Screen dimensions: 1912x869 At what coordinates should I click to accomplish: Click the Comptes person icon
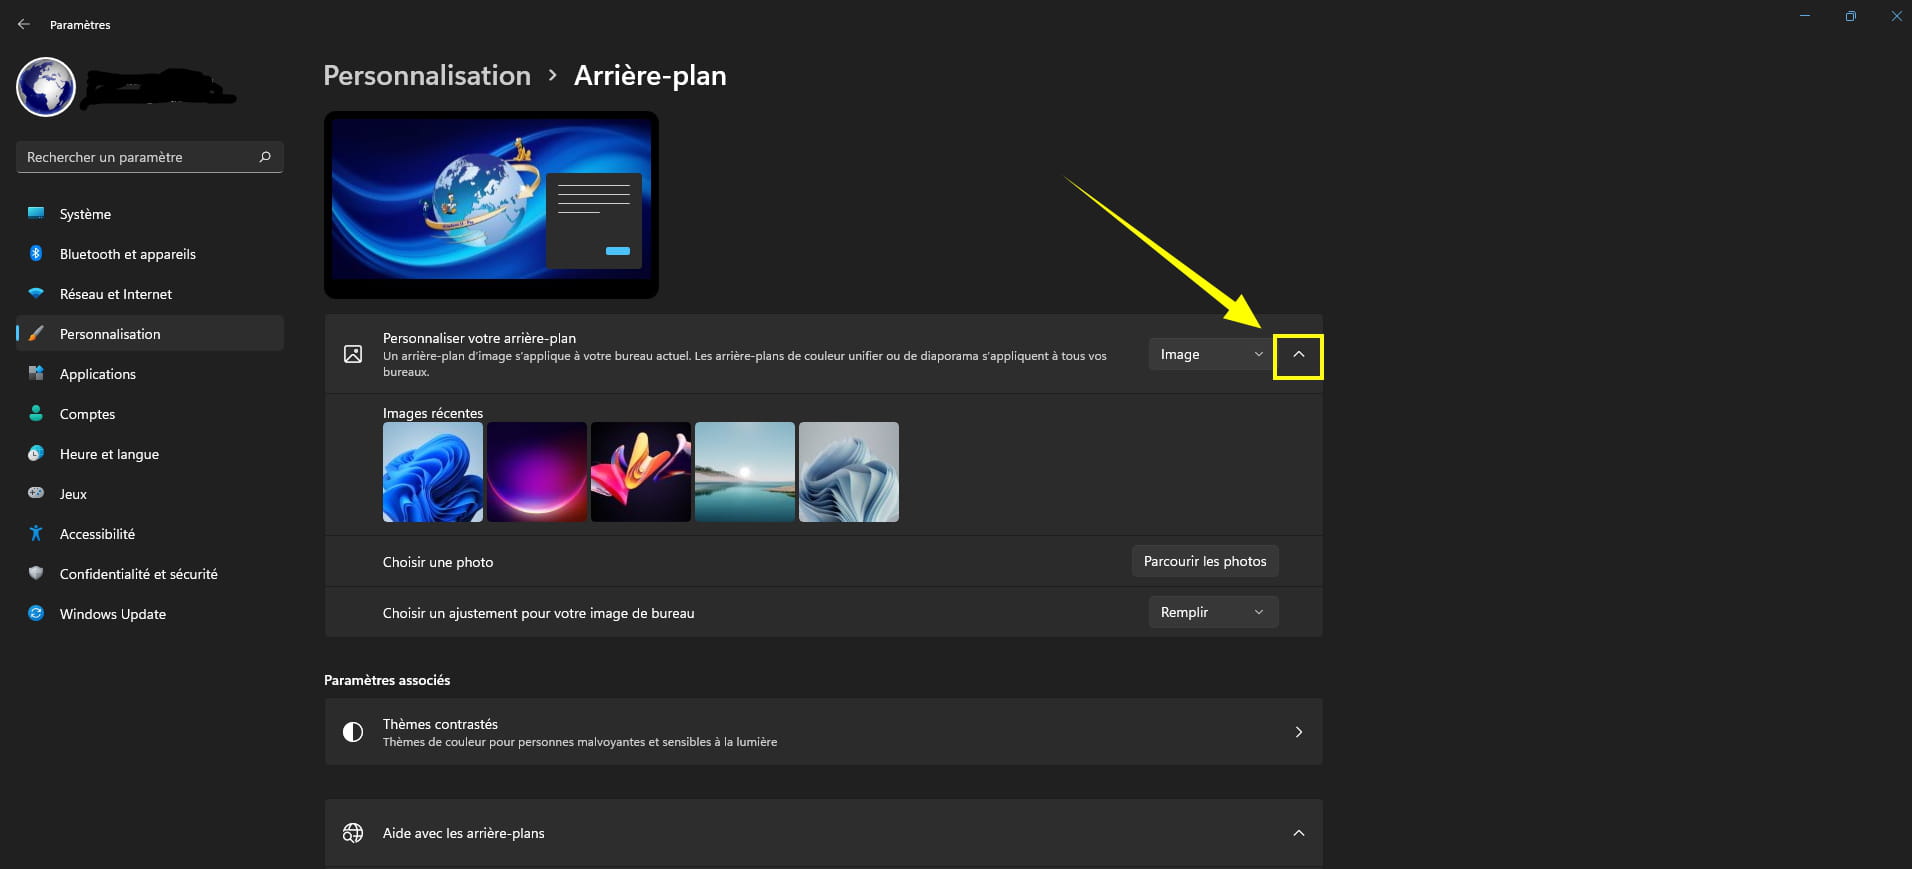coord(36,413)
